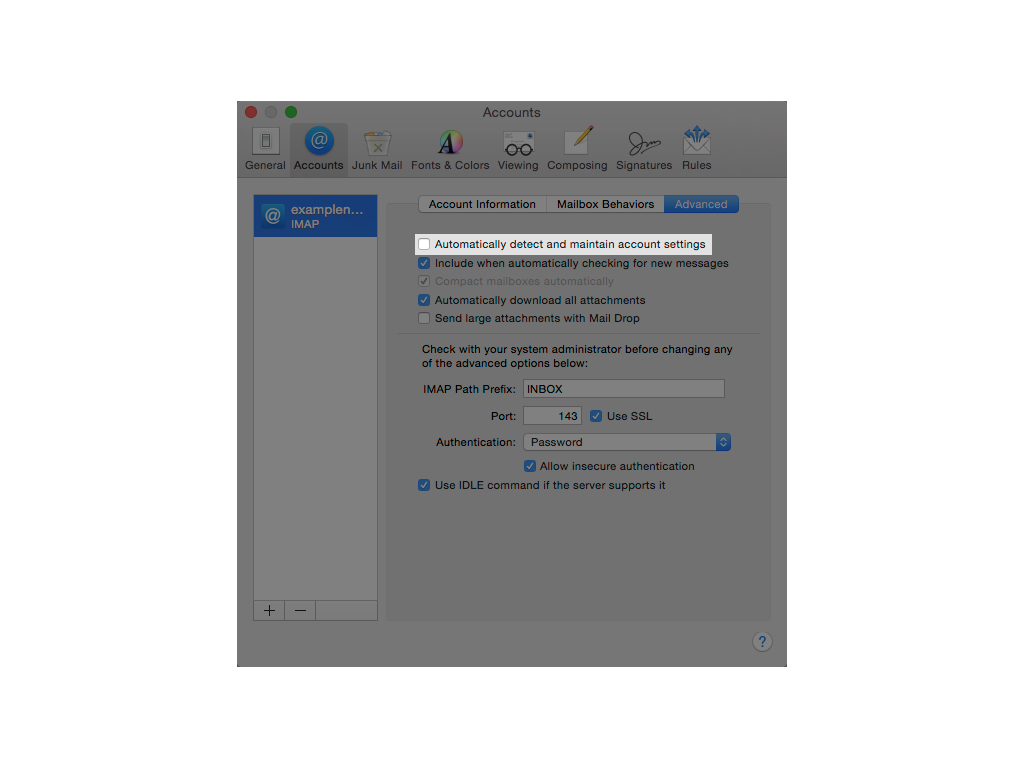Switch to the Mailbox Behaviors tab
This screenshot has width=1024, height=768.
(605, 204)
